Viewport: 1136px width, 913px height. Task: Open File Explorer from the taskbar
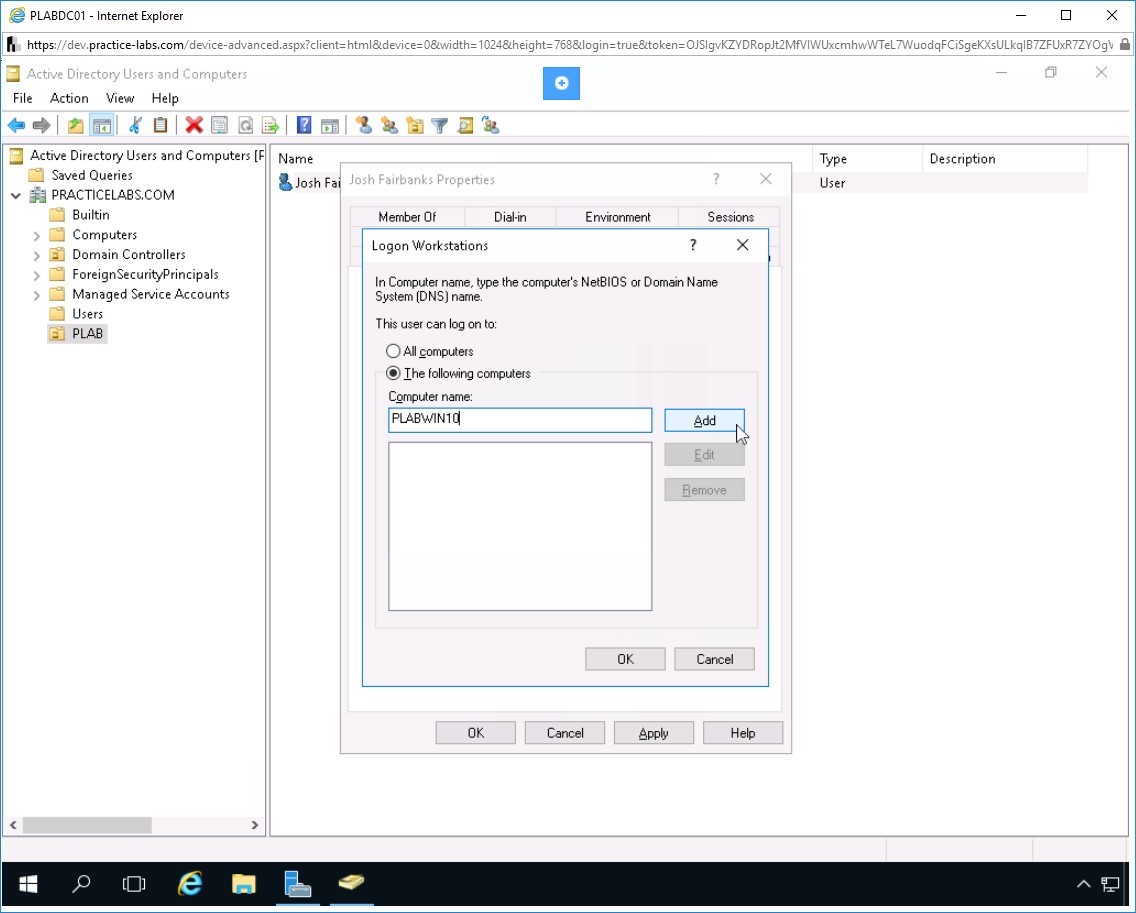click(243, 883)
